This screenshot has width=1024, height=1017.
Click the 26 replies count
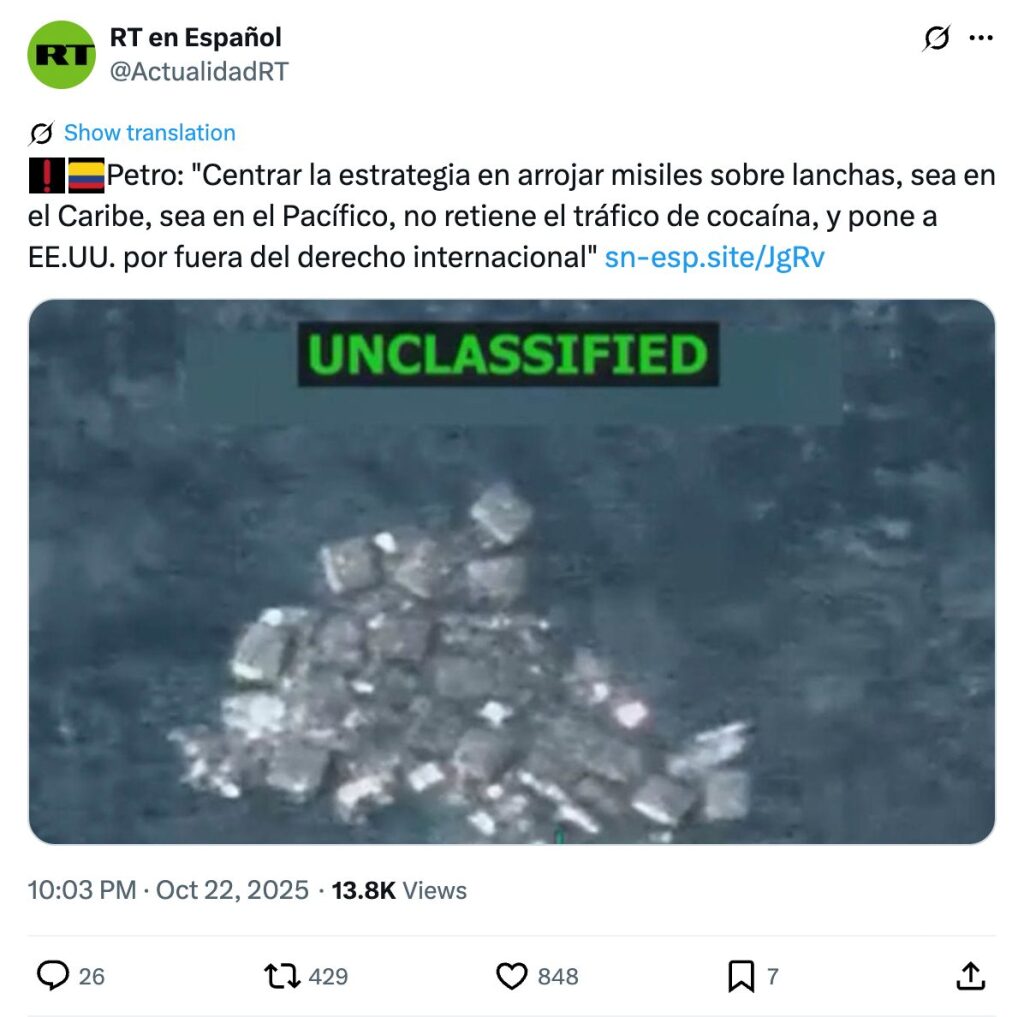click(x=91, y=977)
